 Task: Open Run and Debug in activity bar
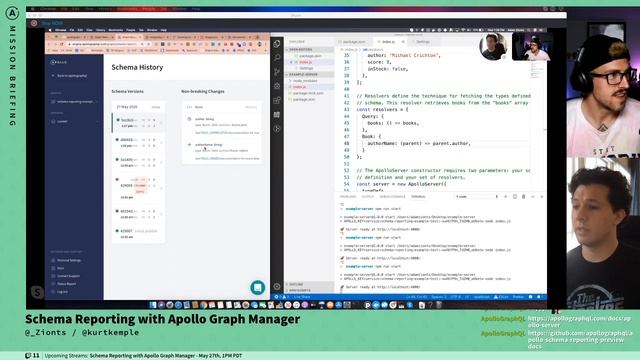(x=277, y=86)
